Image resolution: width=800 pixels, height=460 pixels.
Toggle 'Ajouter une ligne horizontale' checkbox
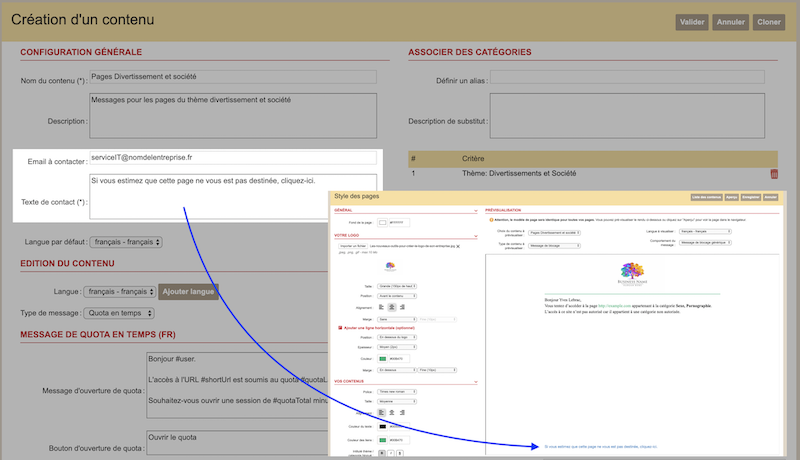coord(339,327)
